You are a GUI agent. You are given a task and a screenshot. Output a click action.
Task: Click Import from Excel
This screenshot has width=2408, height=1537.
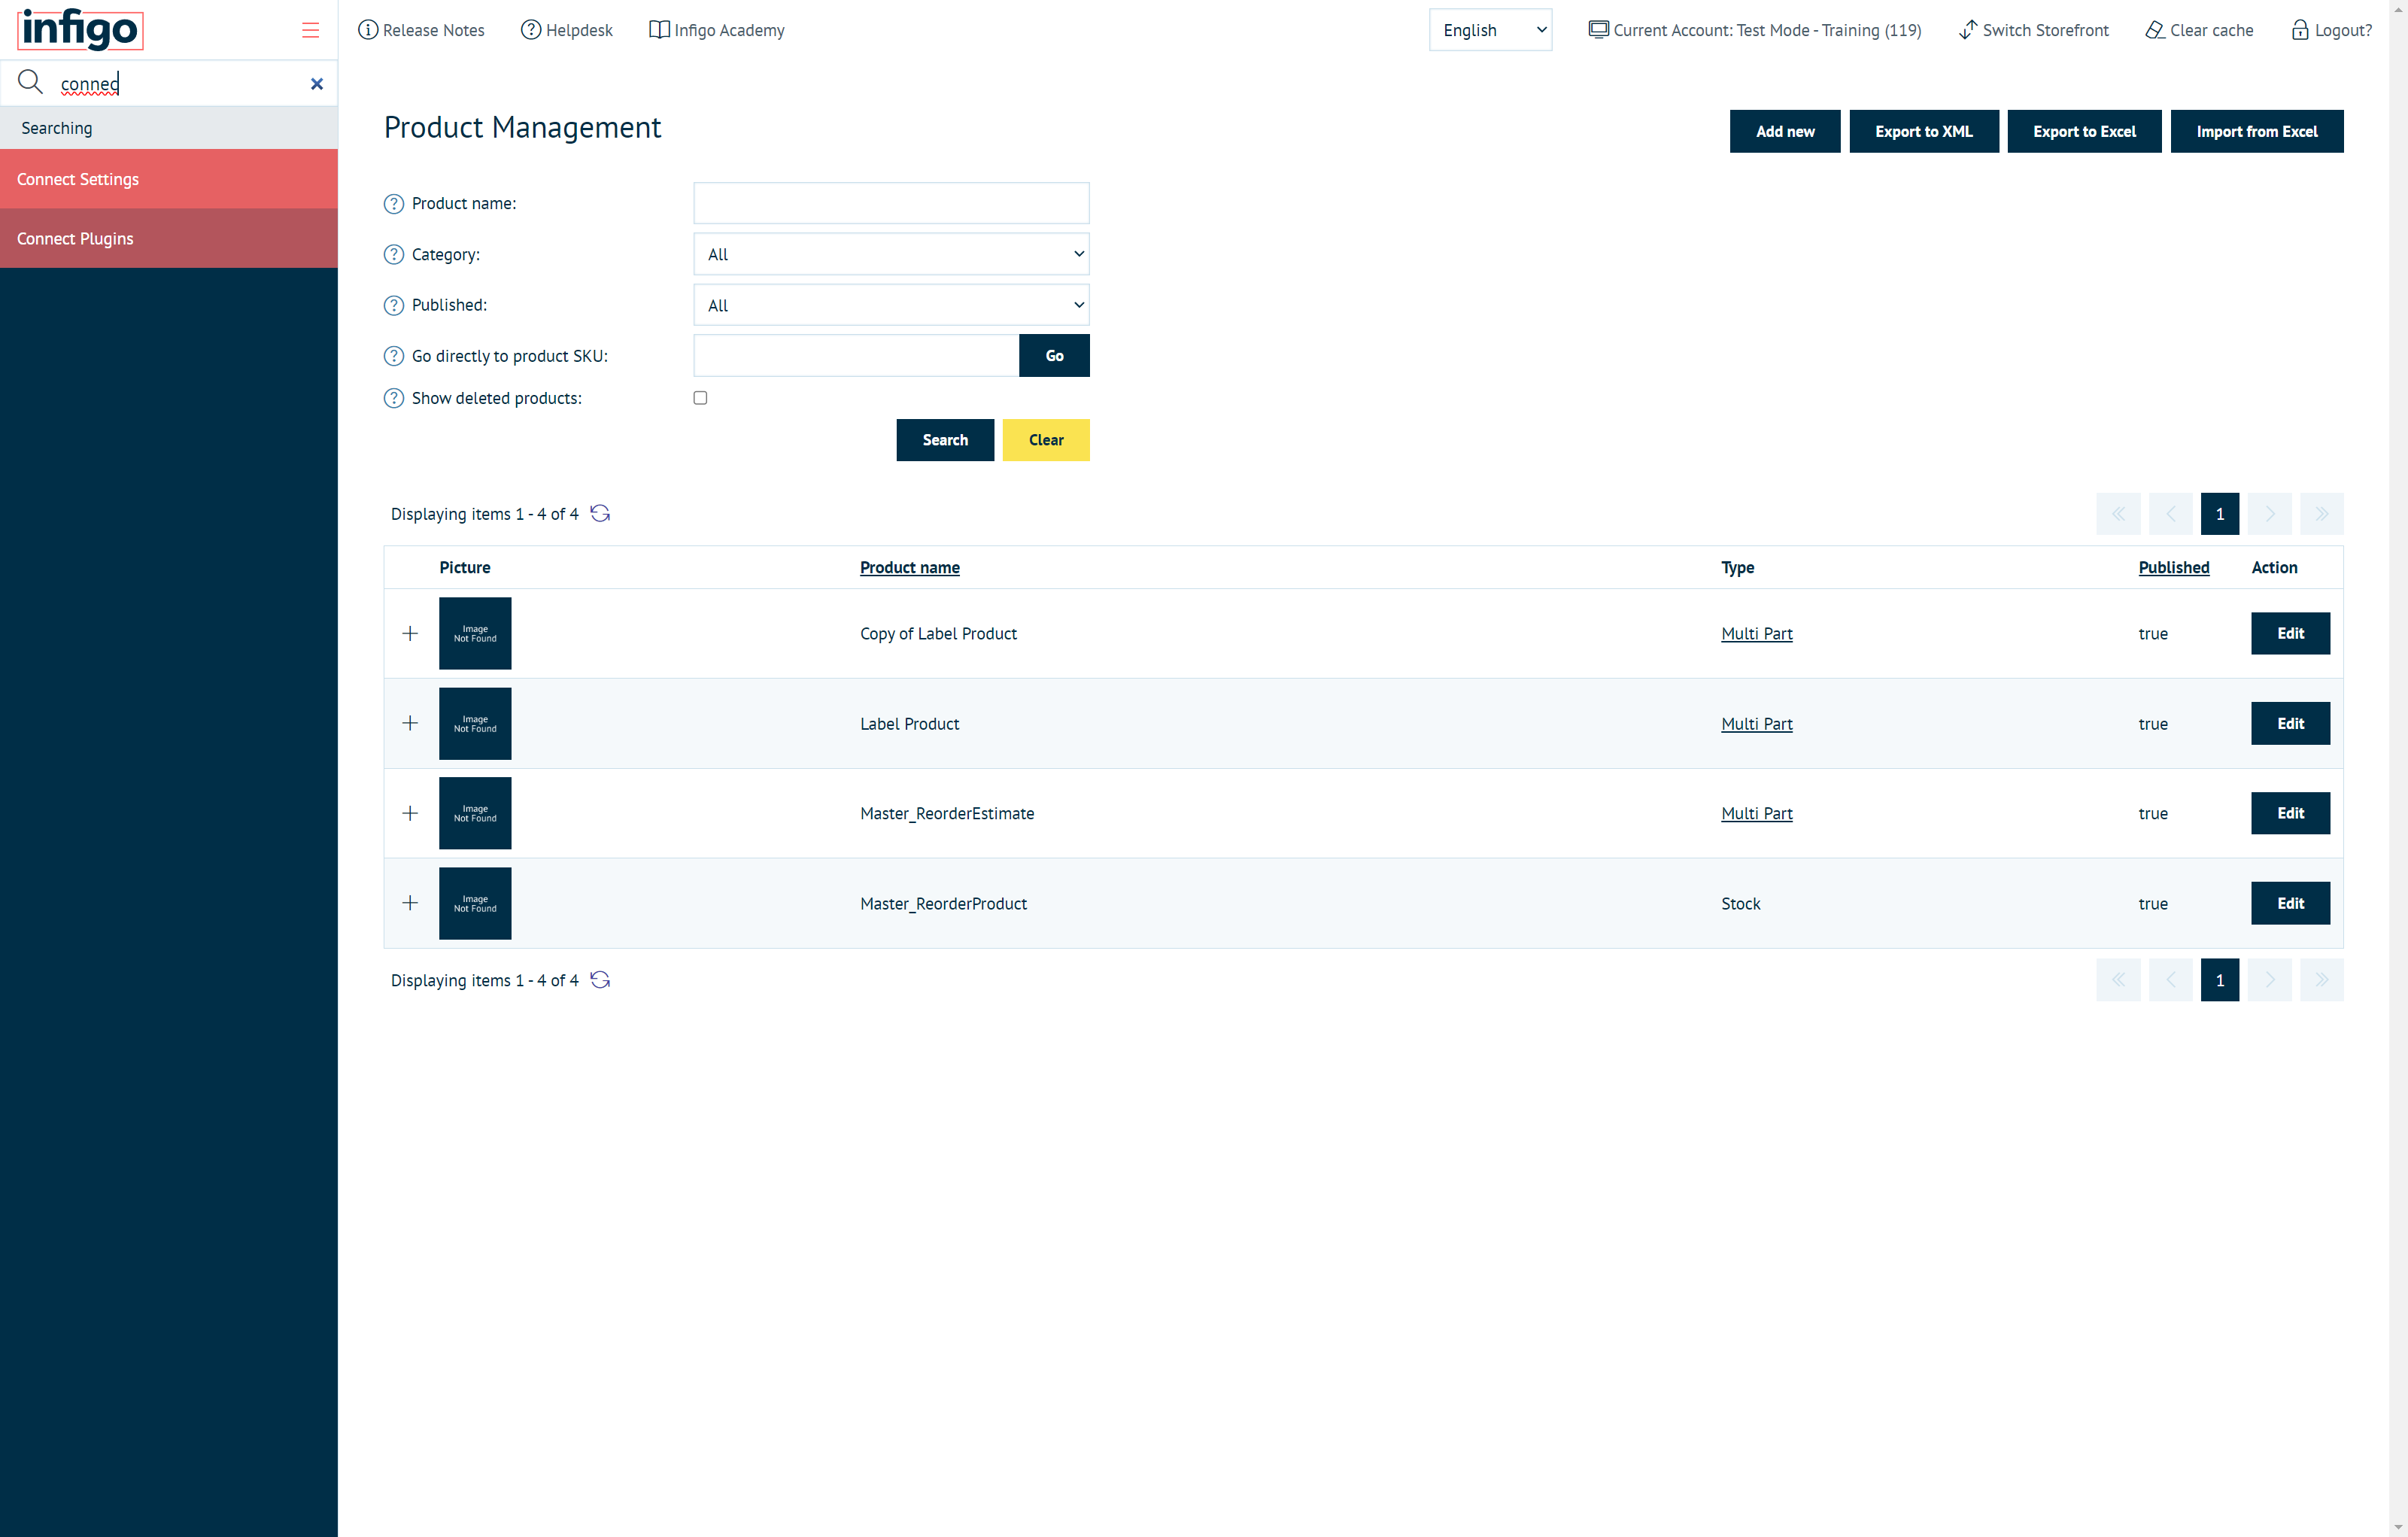click(2257, 131)
